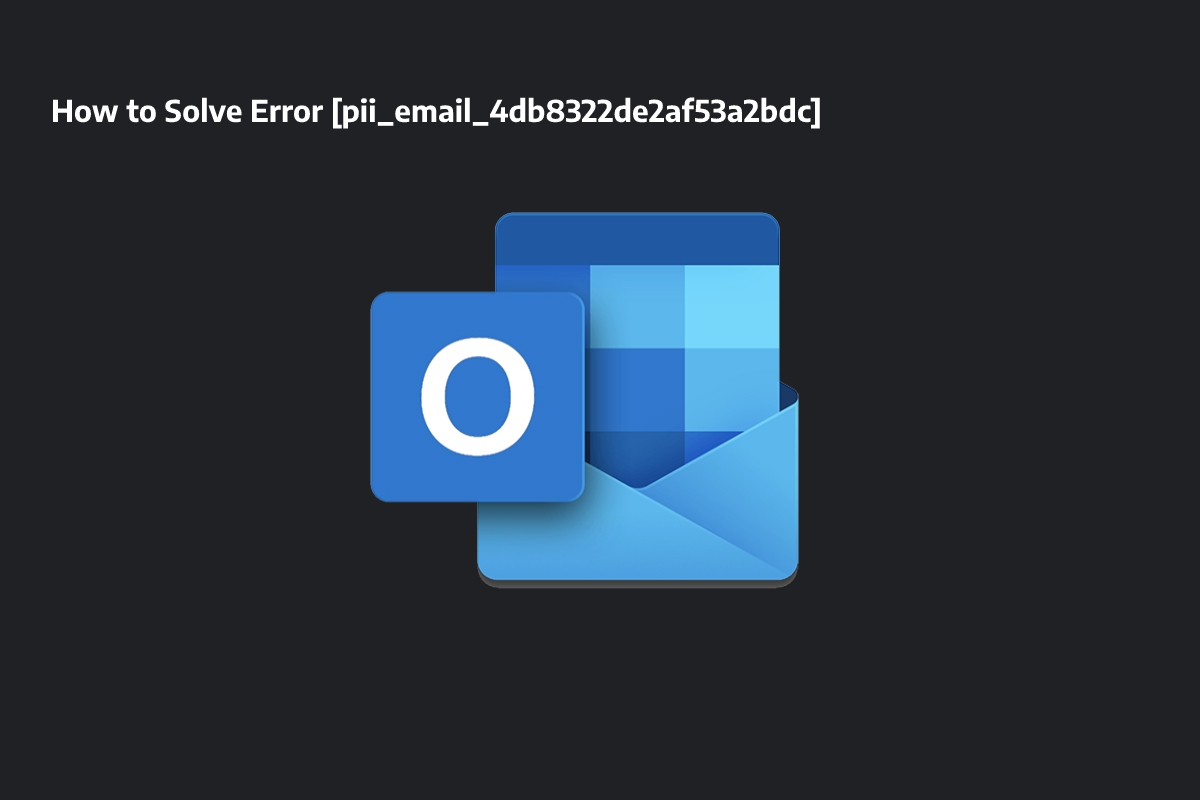Select the pii_email_4db8322de2af53a2bdc error code text
Screen dimensions: 1200x800
coord(575,114)
